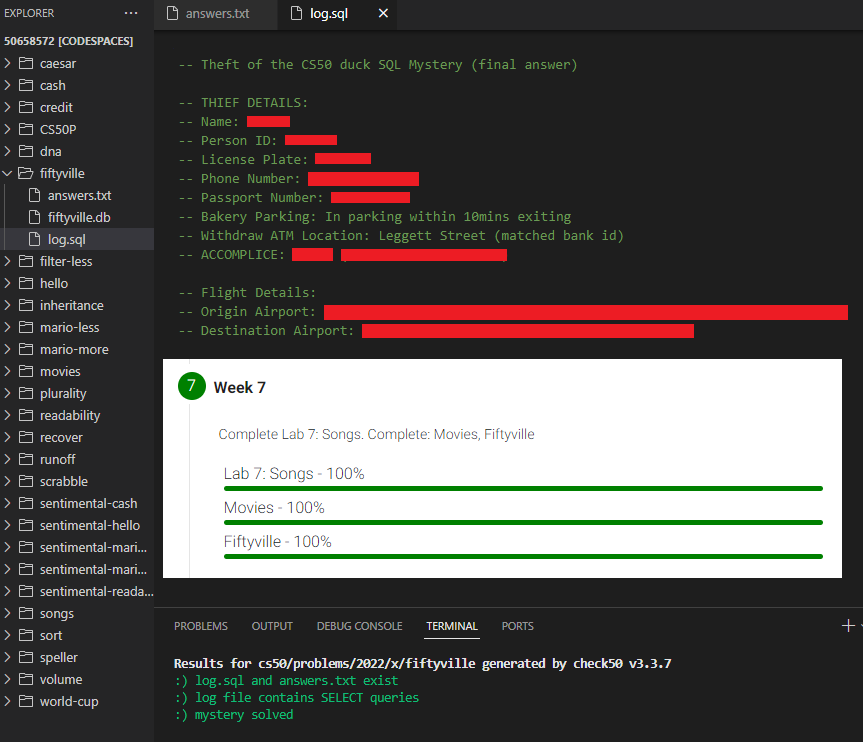
Task: Click file icon beside fiftyville.db
Action: click(34, 217)
